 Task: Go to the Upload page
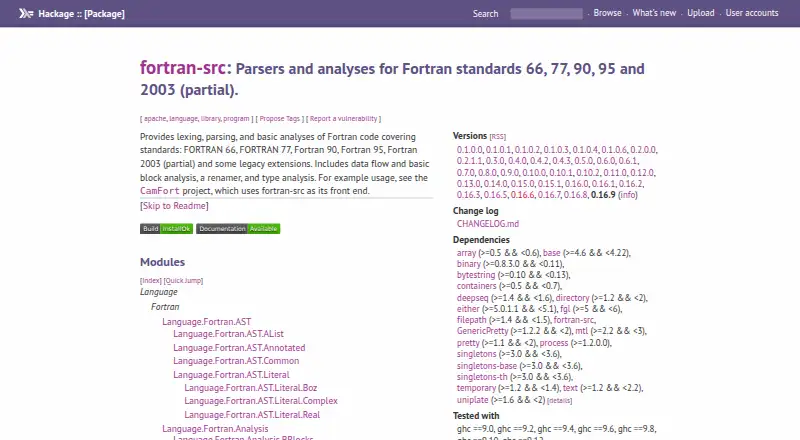(x=701, y=13)
